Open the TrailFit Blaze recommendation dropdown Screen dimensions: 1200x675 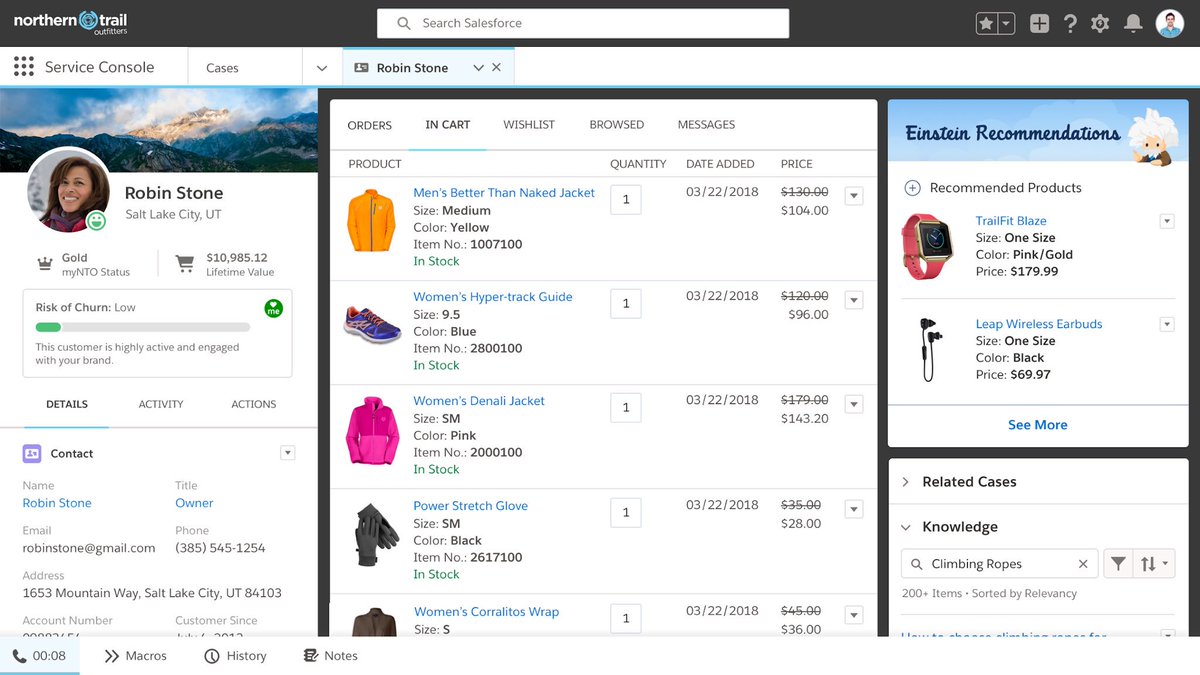1166,221
